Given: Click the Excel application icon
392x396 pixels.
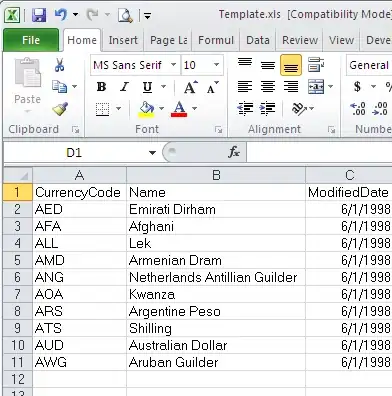Looking at the screenshot, I should point(12,15).
